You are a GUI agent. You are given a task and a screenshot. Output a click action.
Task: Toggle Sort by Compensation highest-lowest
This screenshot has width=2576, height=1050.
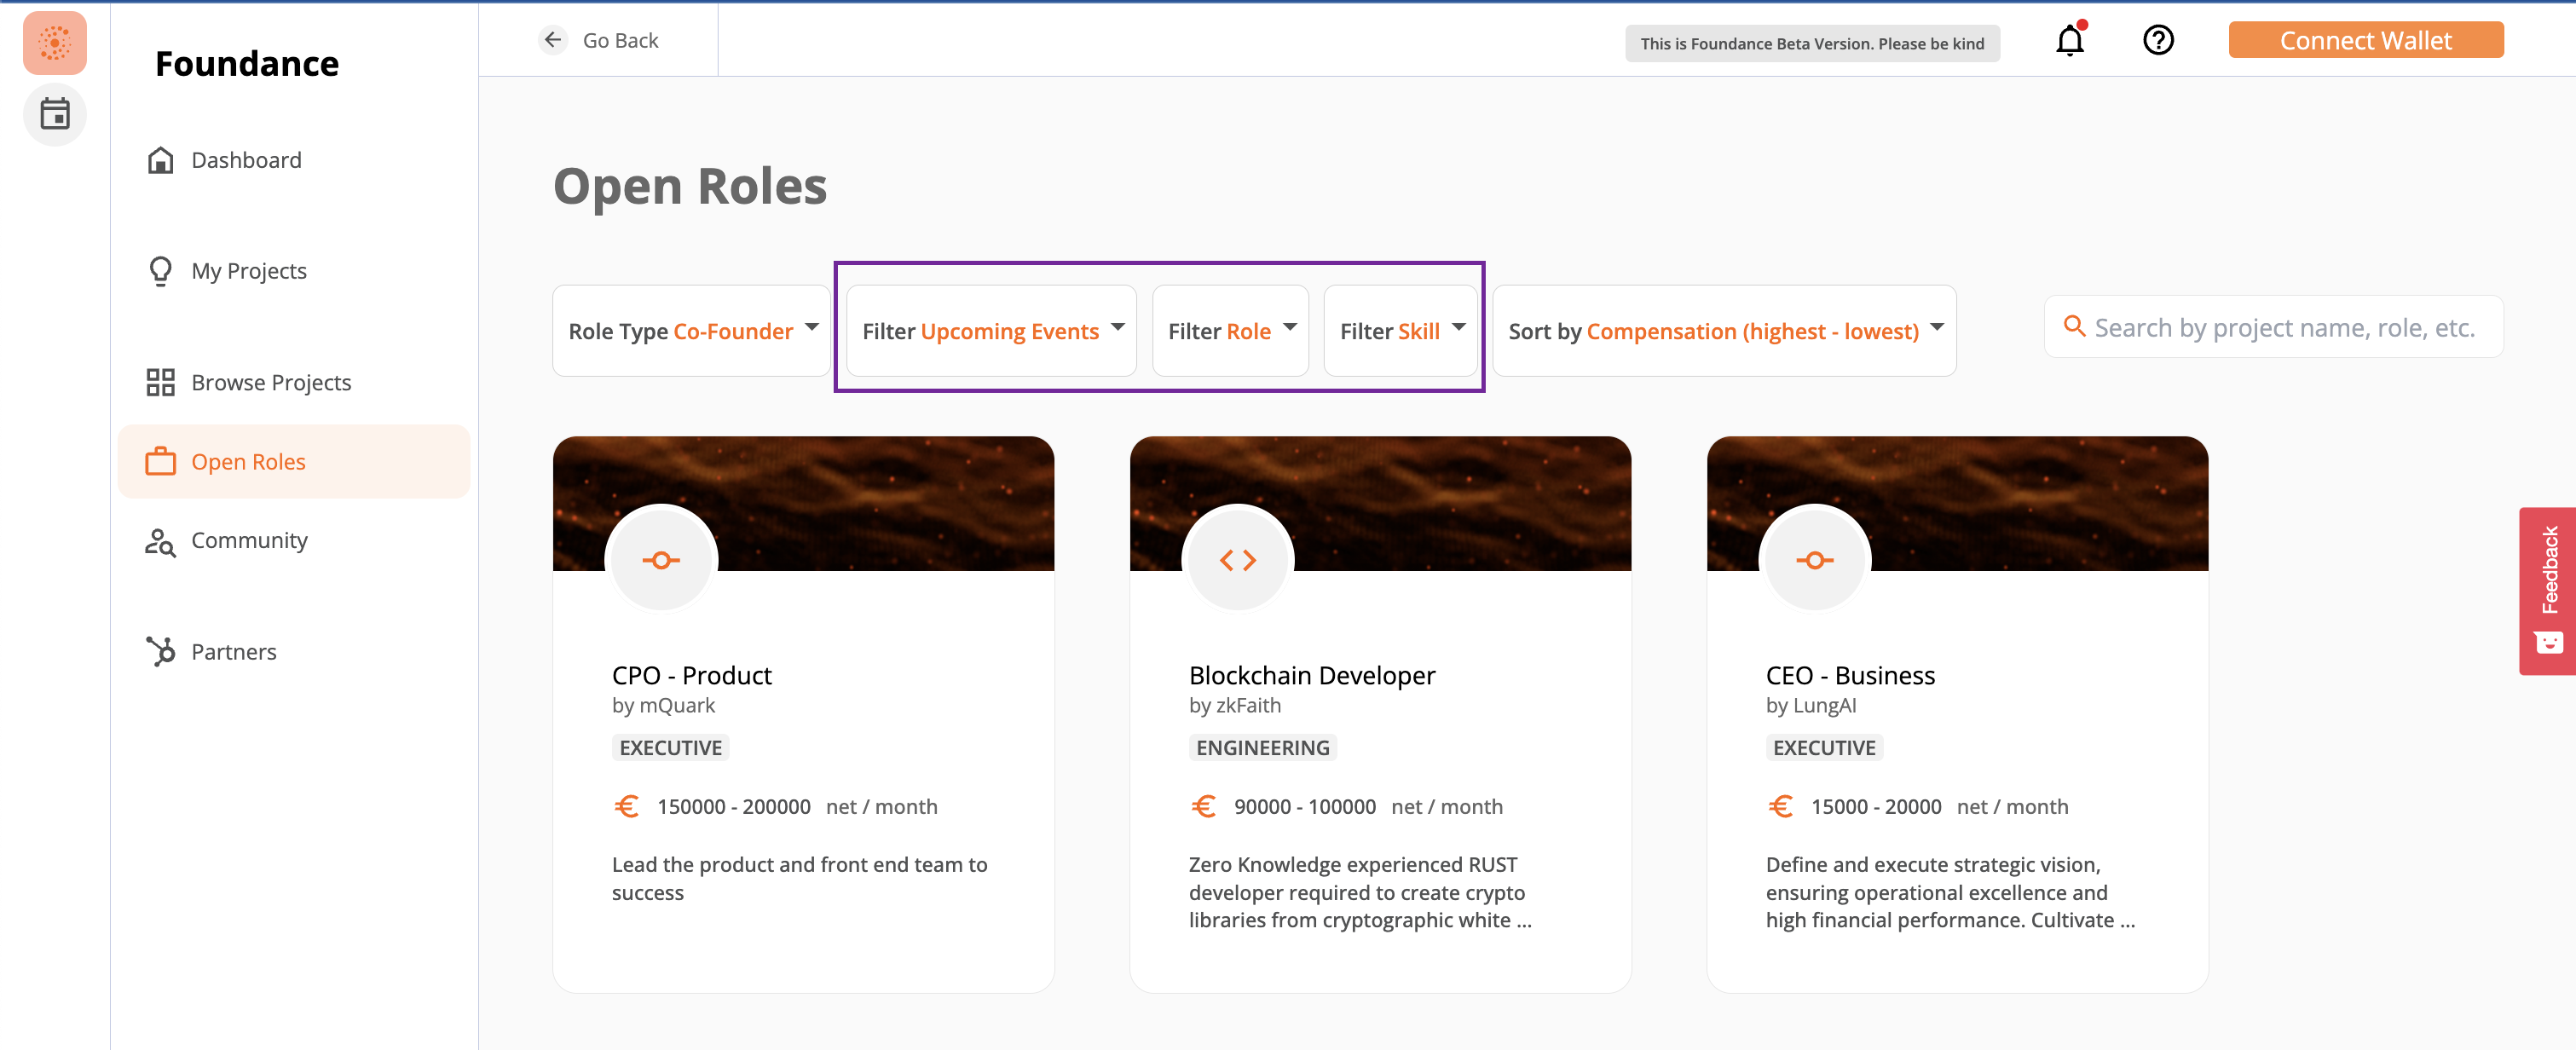click(1720, 329)
